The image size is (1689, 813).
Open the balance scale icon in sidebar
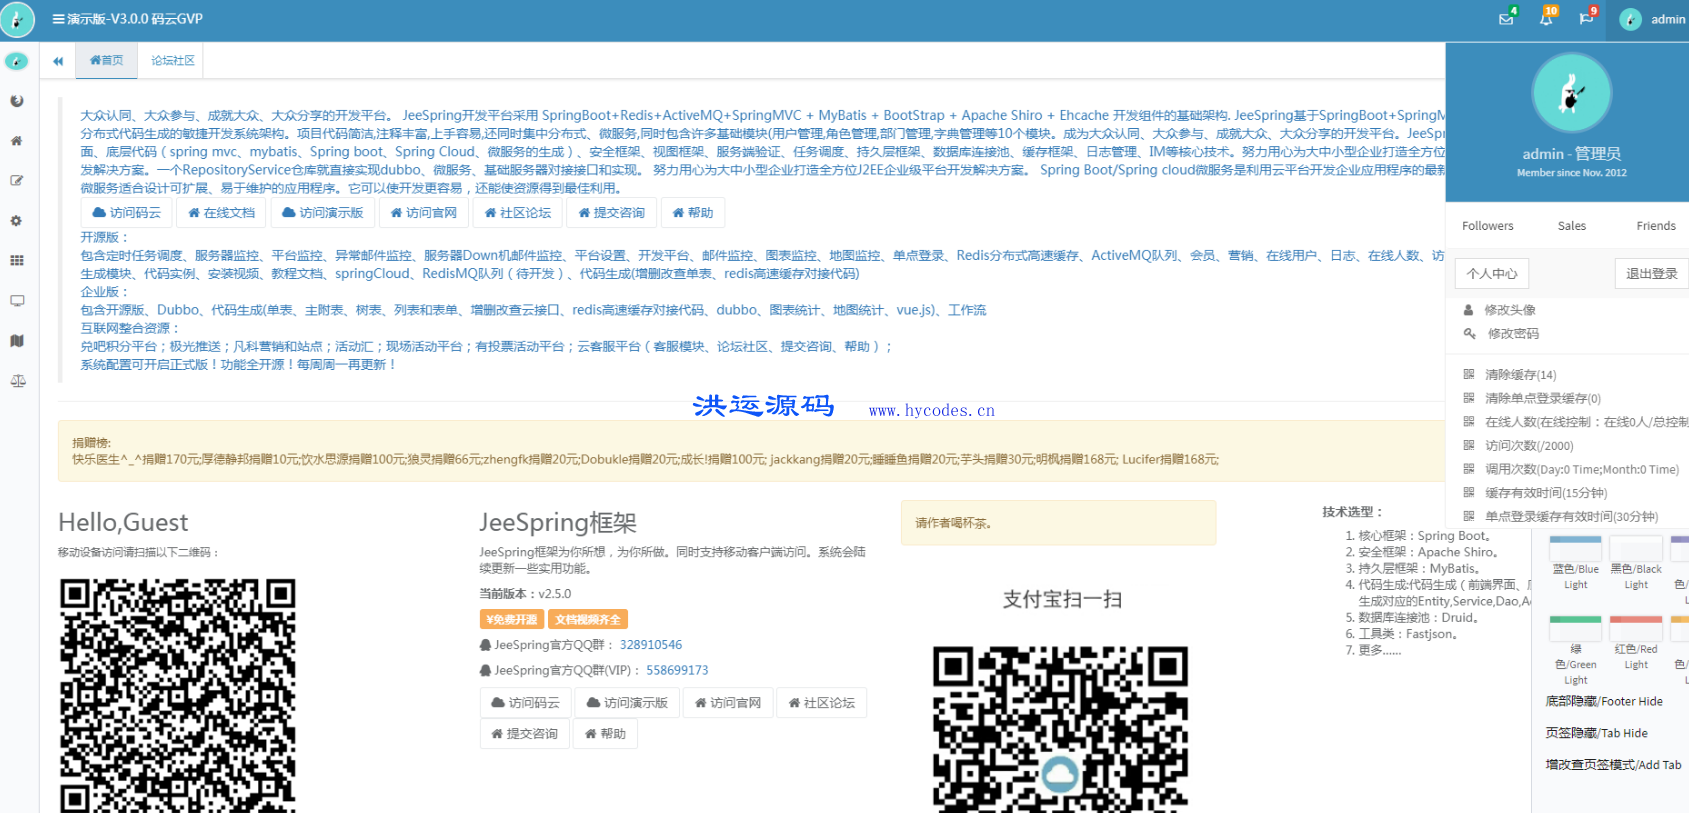[17, 381]
